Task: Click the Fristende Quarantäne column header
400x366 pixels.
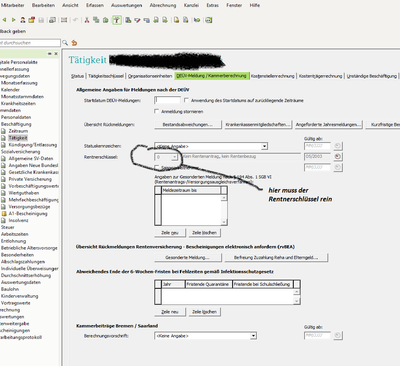Action: [x=208, y=284]
